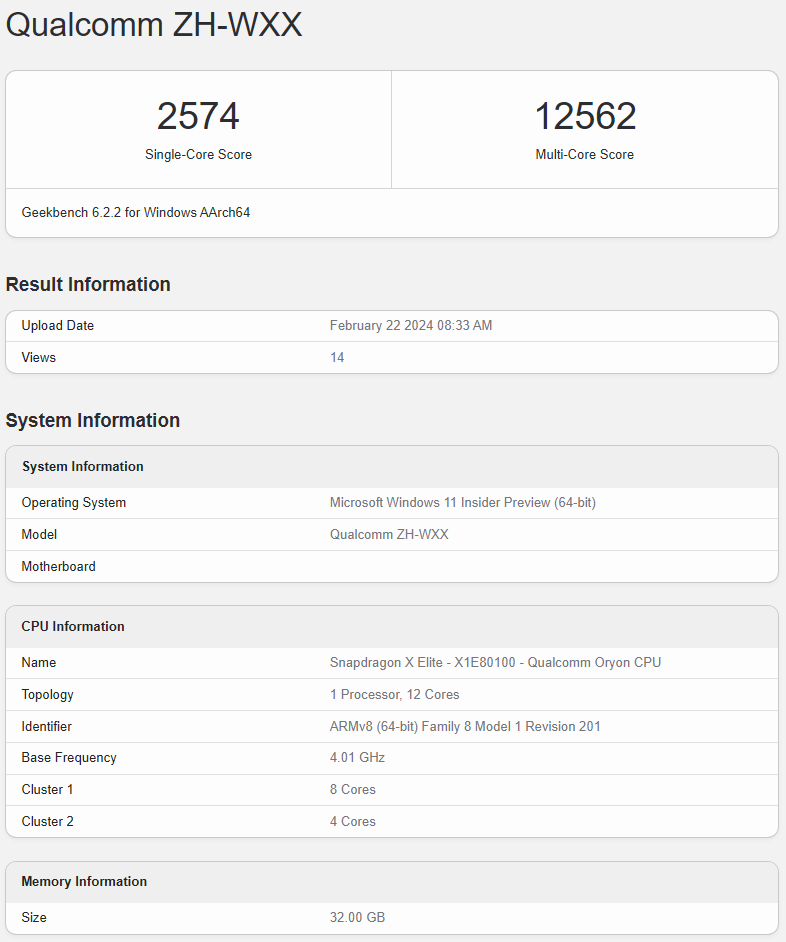Click the memory 'Size' label
Image resolution: width=786 pixels, height=942 pixels.
pyautogui.click(x=34, y=917)
